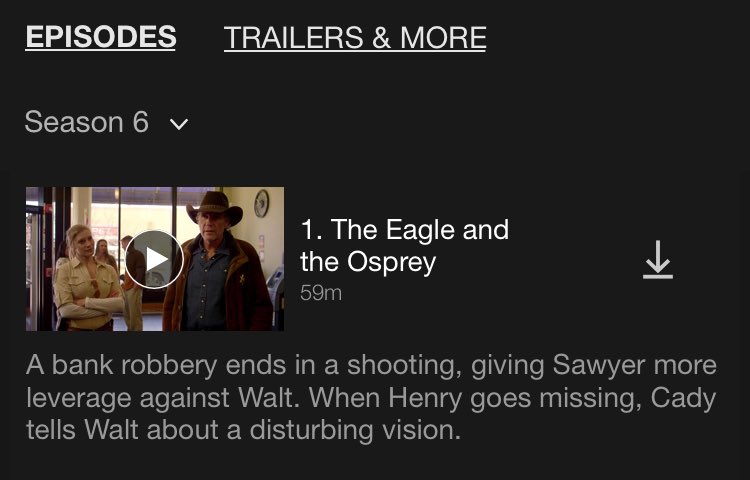The width and height of the screenshot is (750, 480).
Task: Tap the downward arrow download icon
Action: tap(658, 259)
